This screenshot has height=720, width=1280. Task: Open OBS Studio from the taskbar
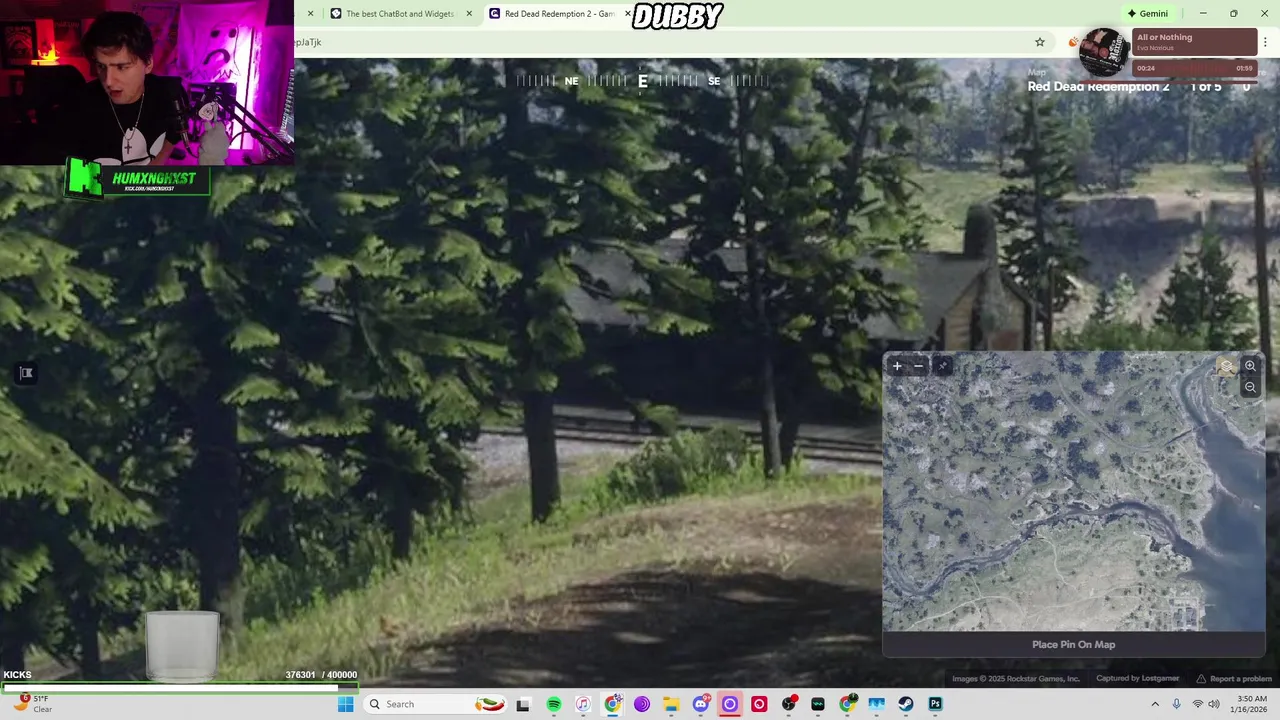pos(789,704)
